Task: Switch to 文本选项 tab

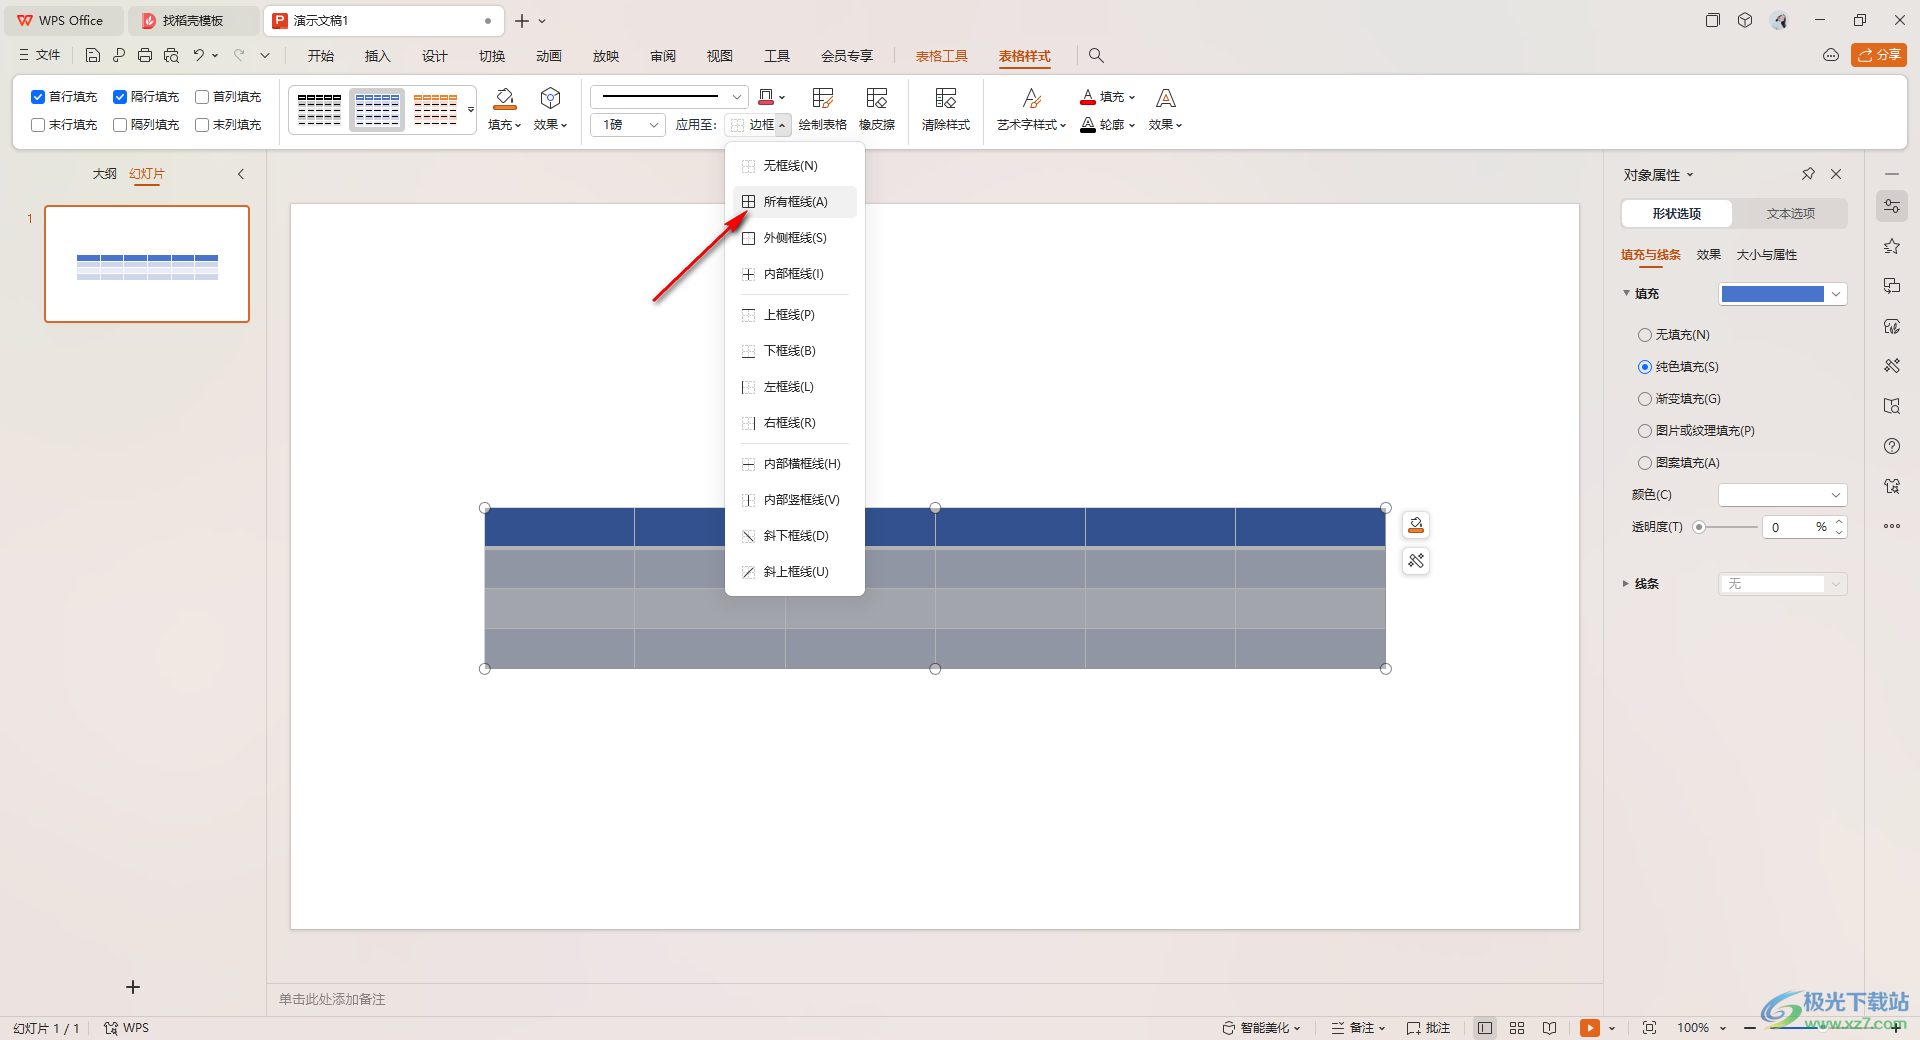Action: tap(1790, 213)
